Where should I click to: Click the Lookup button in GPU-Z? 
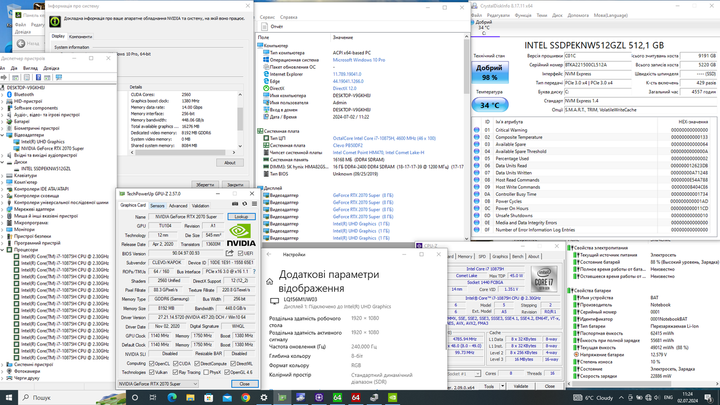(242, 216)
